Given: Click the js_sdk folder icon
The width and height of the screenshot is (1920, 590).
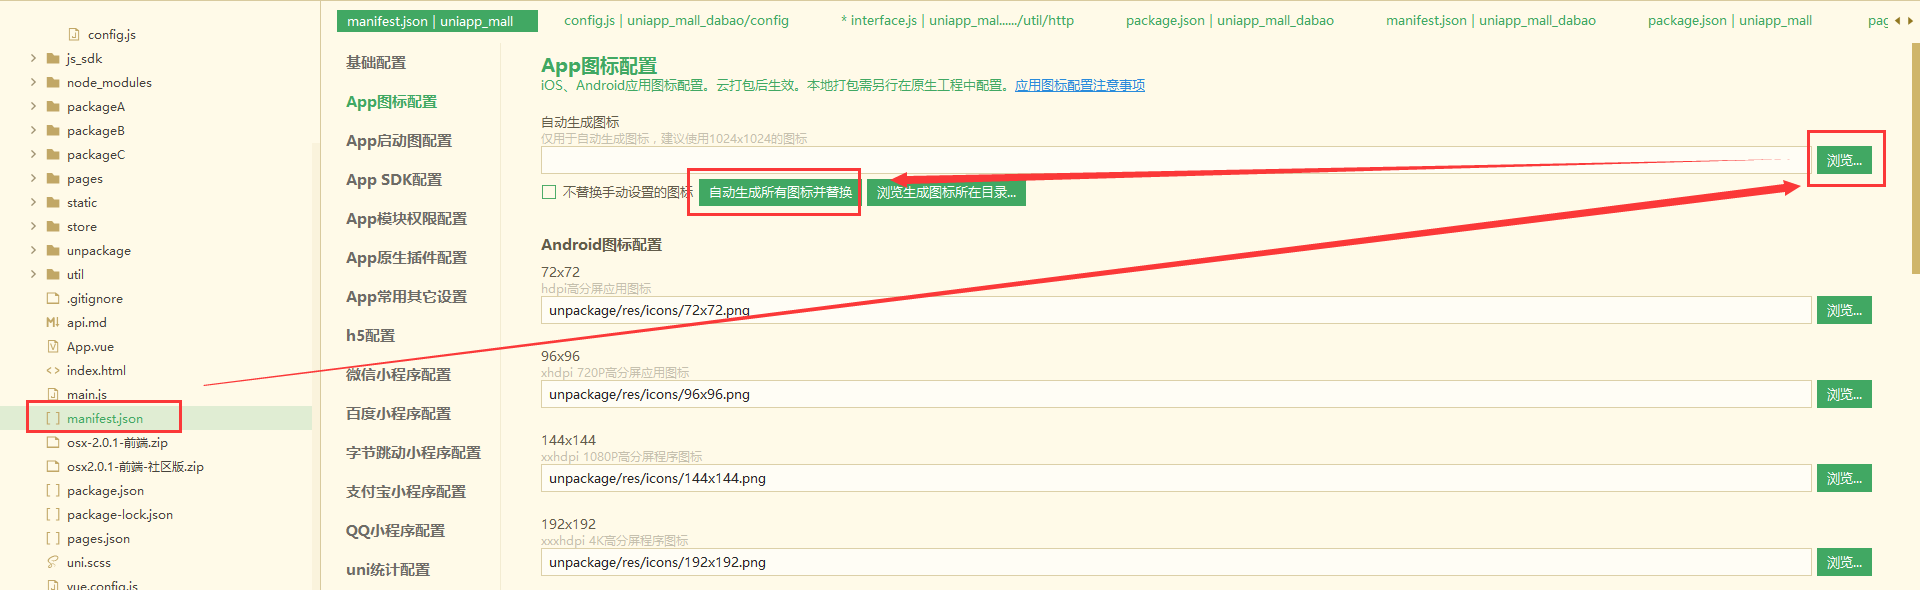Looking at the screenshot, I should (x=53, y=59).
